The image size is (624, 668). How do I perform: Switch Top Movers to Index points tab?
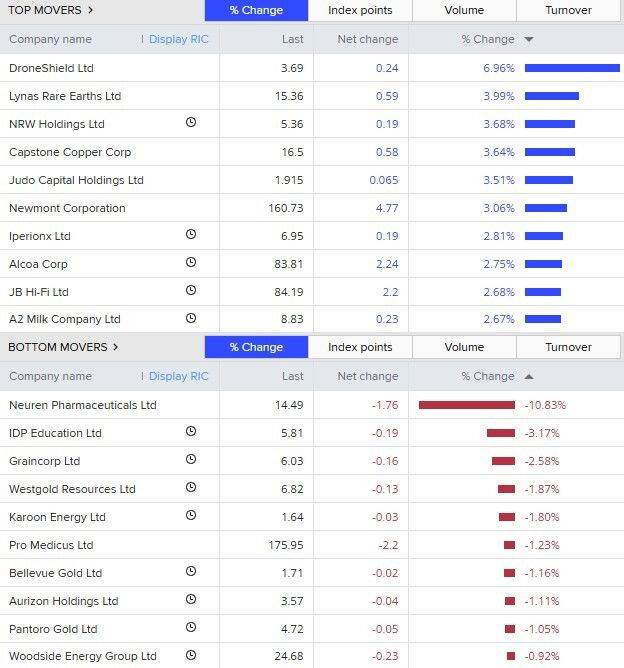pyautogui.click(x=360, y=10)
